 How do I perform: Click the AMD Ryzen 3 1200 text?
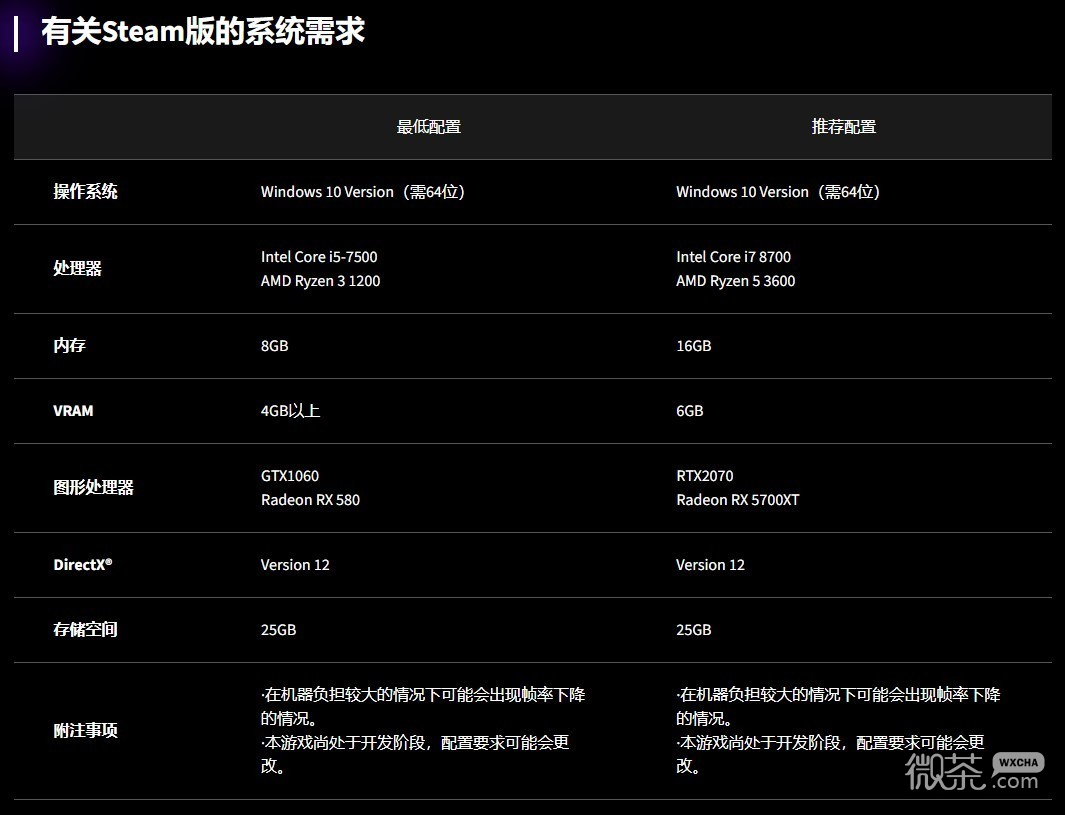(321, 281)
